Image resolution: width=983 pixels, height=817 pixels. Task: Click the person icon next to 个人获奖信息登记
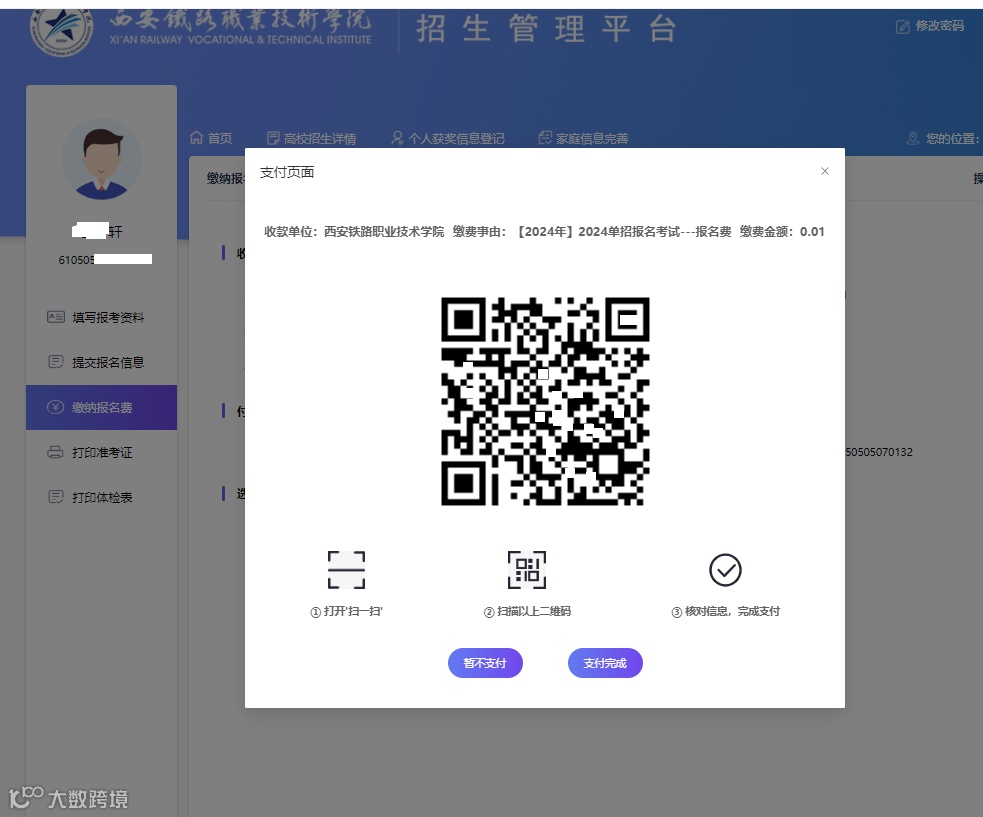coord(397,137)
